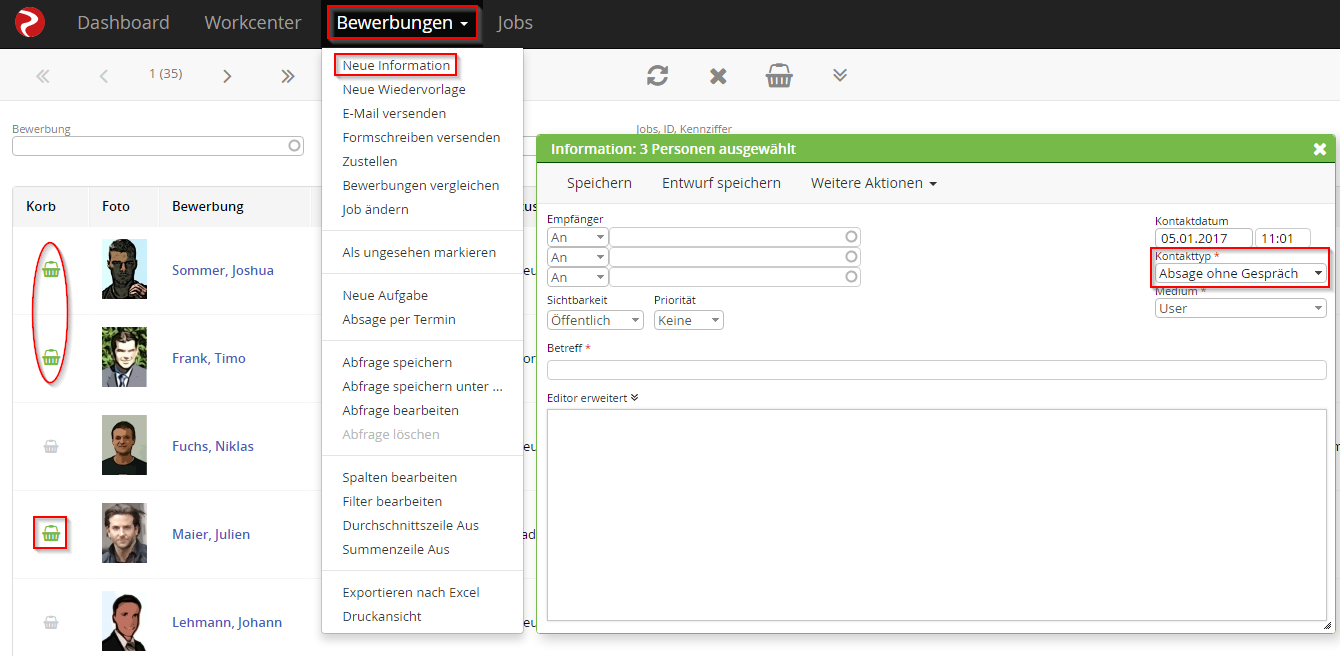
Task: Click the Kontaktdatum date field
Action: pyautogui.click(x=1204, y=239)
